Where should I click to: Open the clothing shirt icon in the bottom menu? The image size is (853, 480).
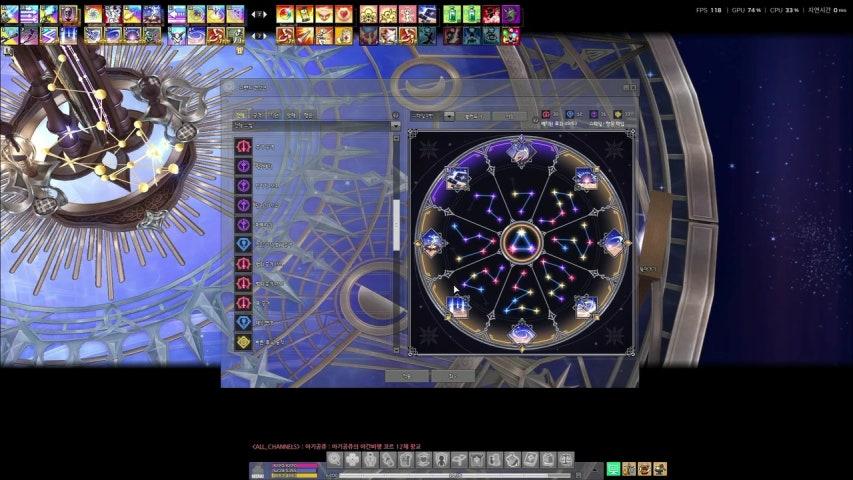pyautogui.click(x=406, y=460)
